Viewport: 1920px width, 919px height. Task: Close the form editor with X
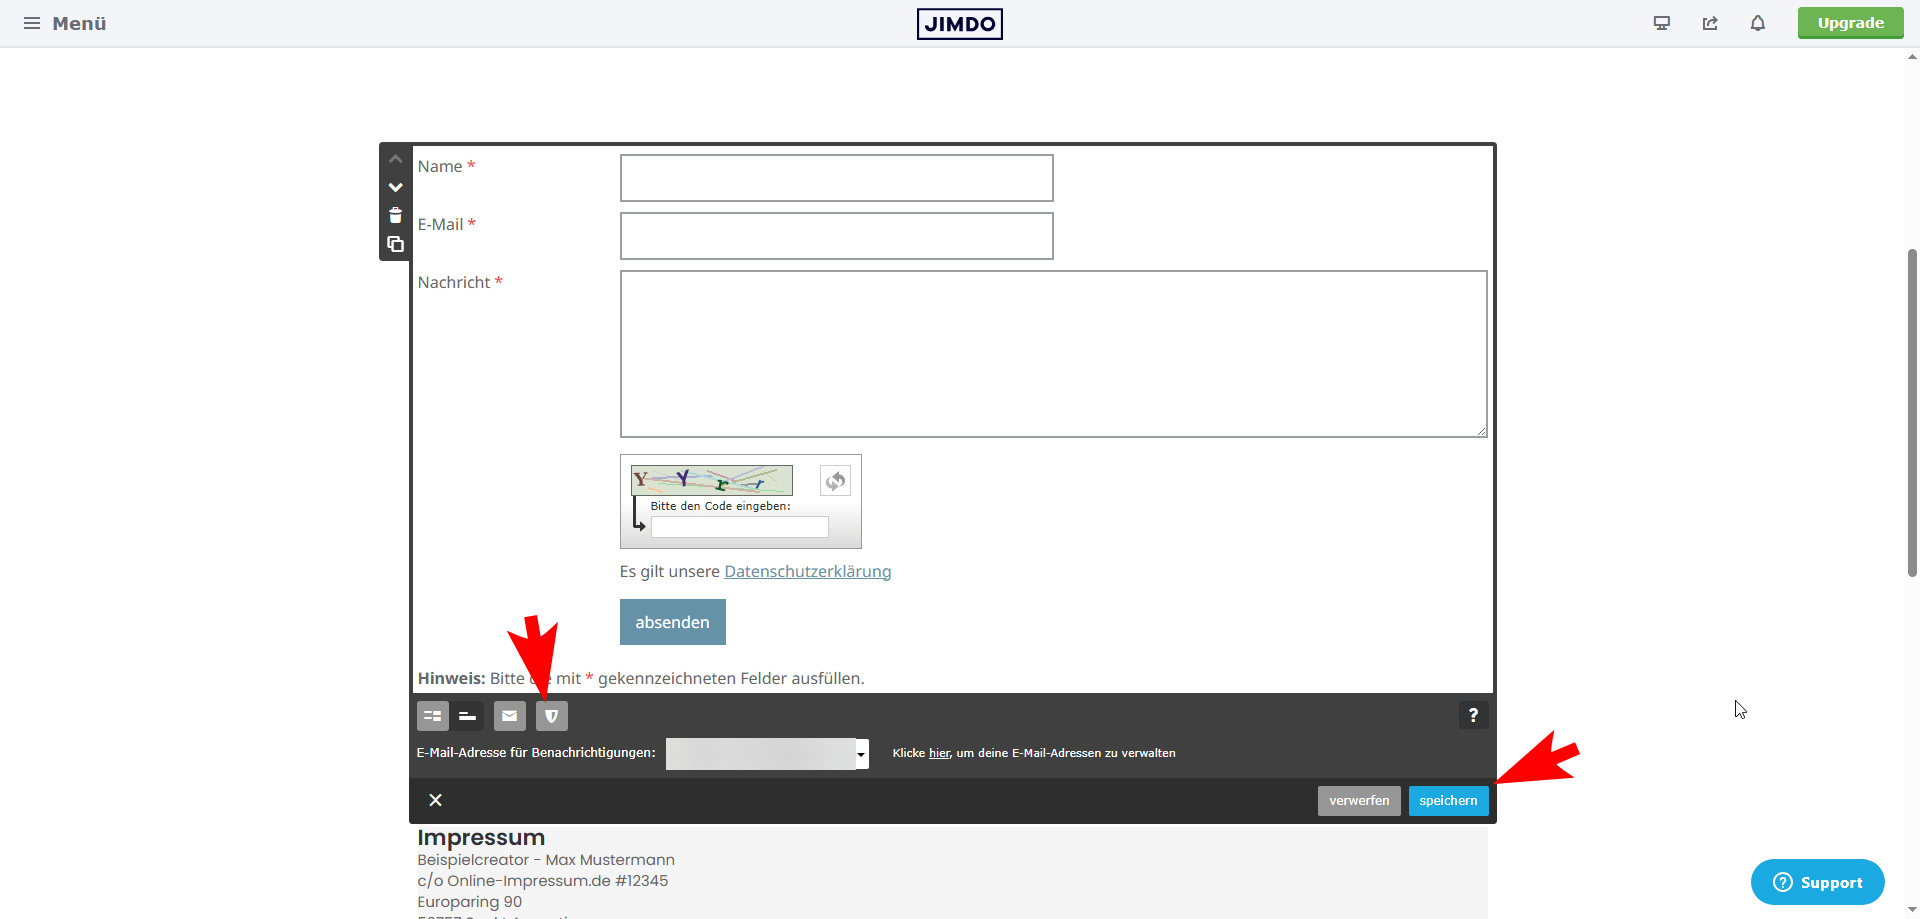435,800
